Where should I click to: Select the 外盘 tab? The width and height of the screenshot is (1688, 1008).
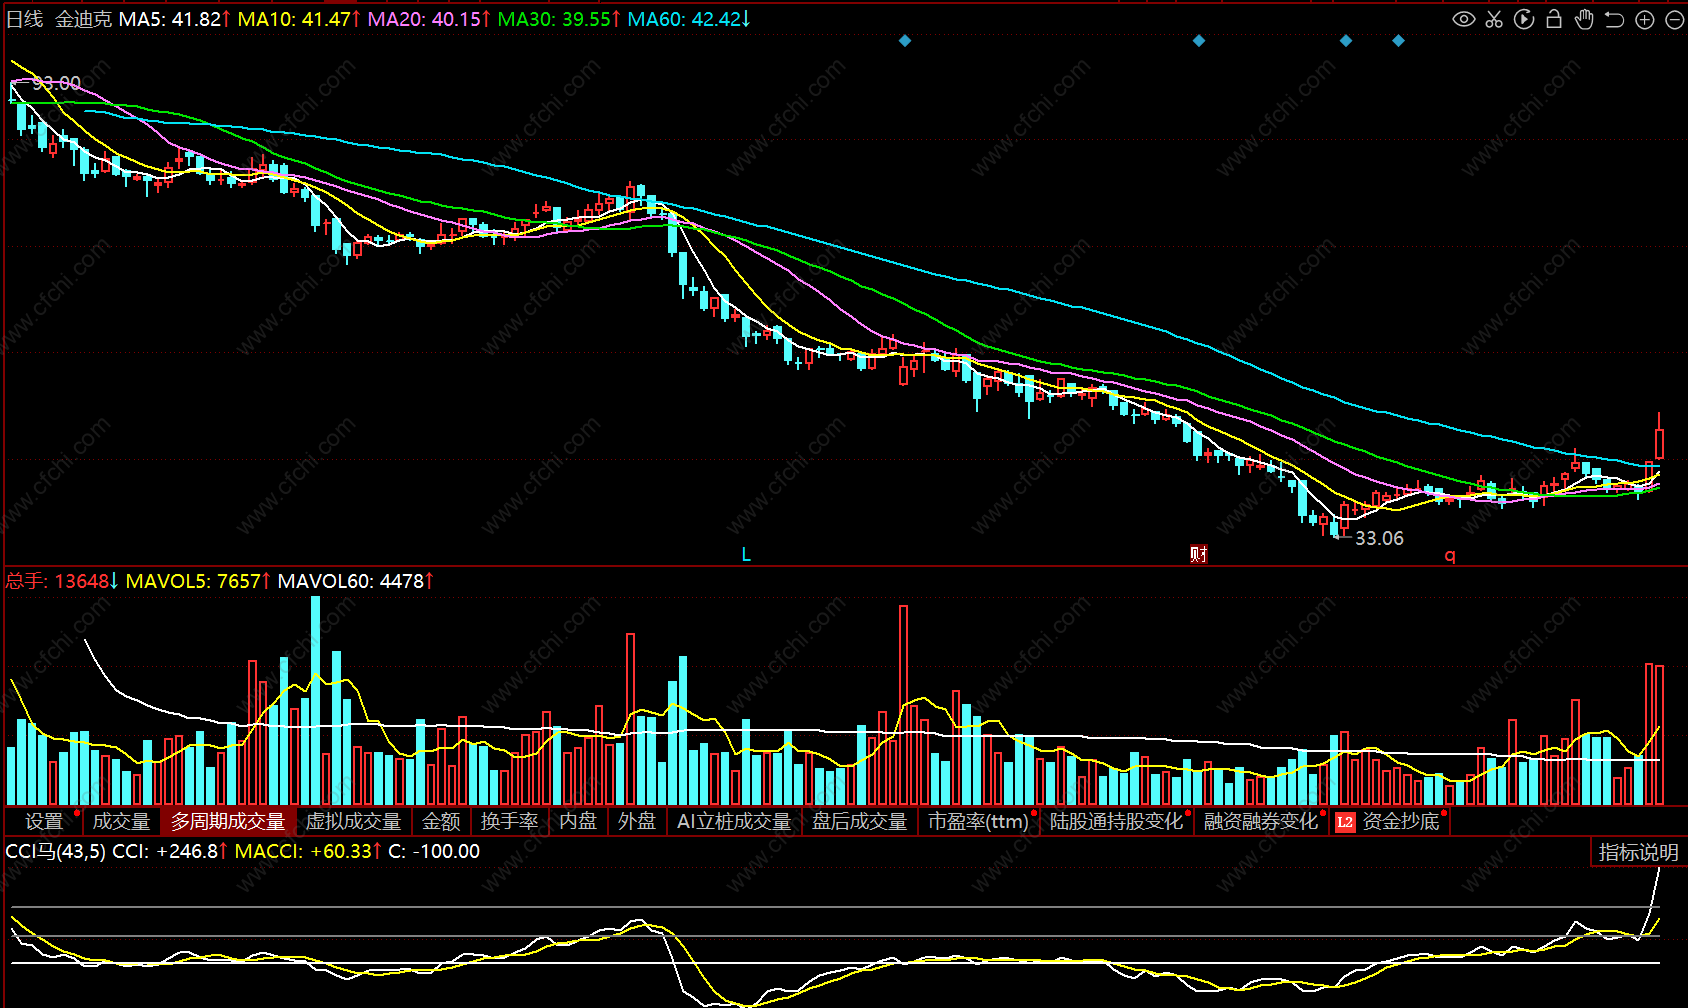tap(637, 821)
